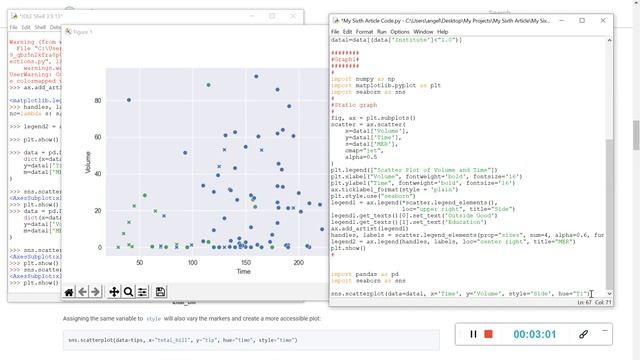The width and height of the screenshot is (640, 360).
Task: Go forward to next plot view
Action: click(x=96, y=292)
